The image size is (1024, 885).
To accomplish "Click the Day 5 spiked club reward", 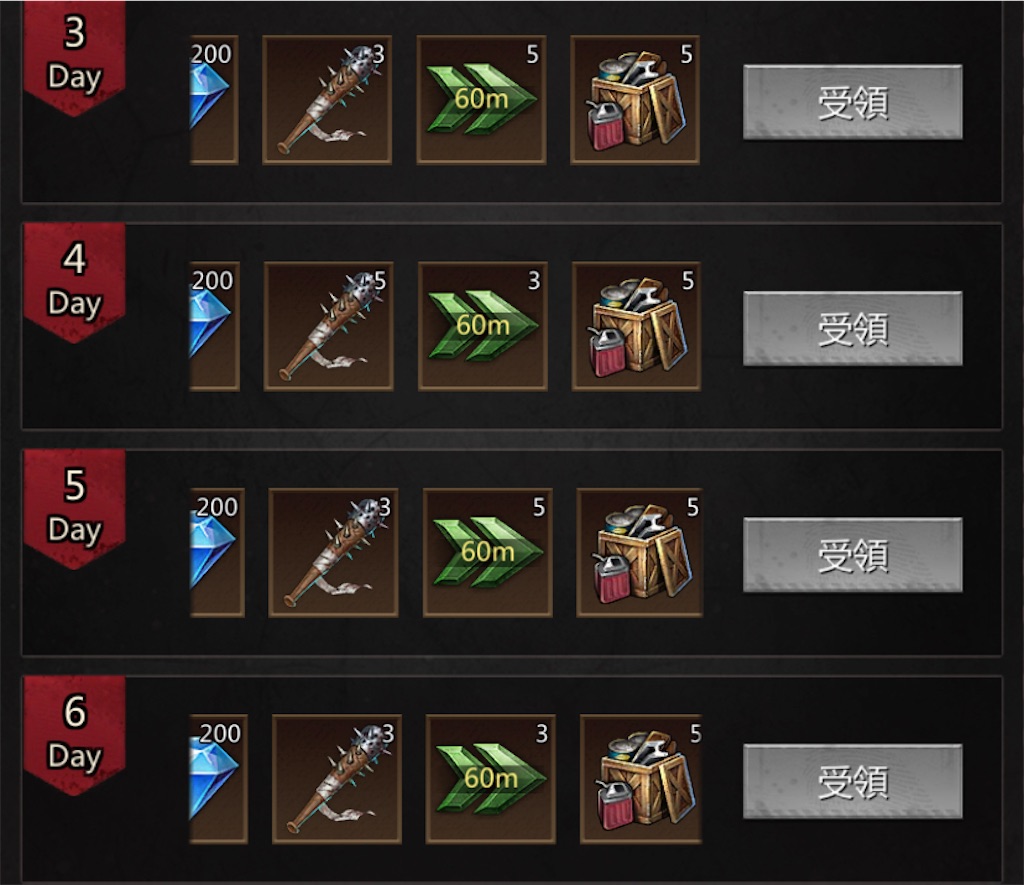I will (333, 553).
